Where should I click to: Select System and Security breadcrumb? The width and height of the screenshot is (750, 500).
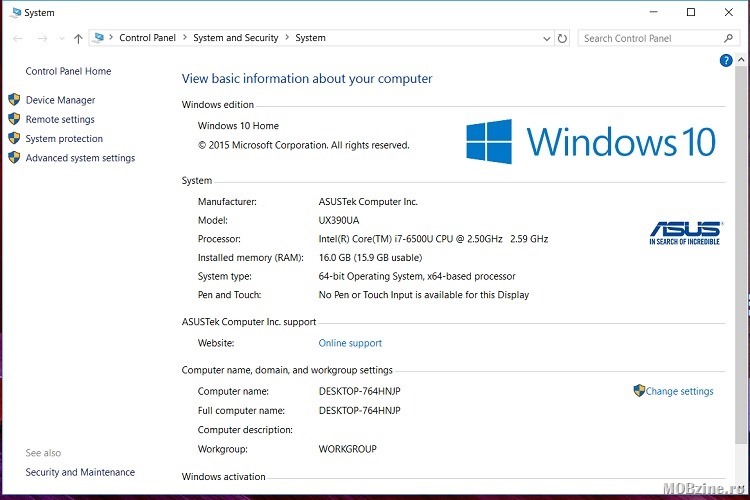(x=235, y=38)
